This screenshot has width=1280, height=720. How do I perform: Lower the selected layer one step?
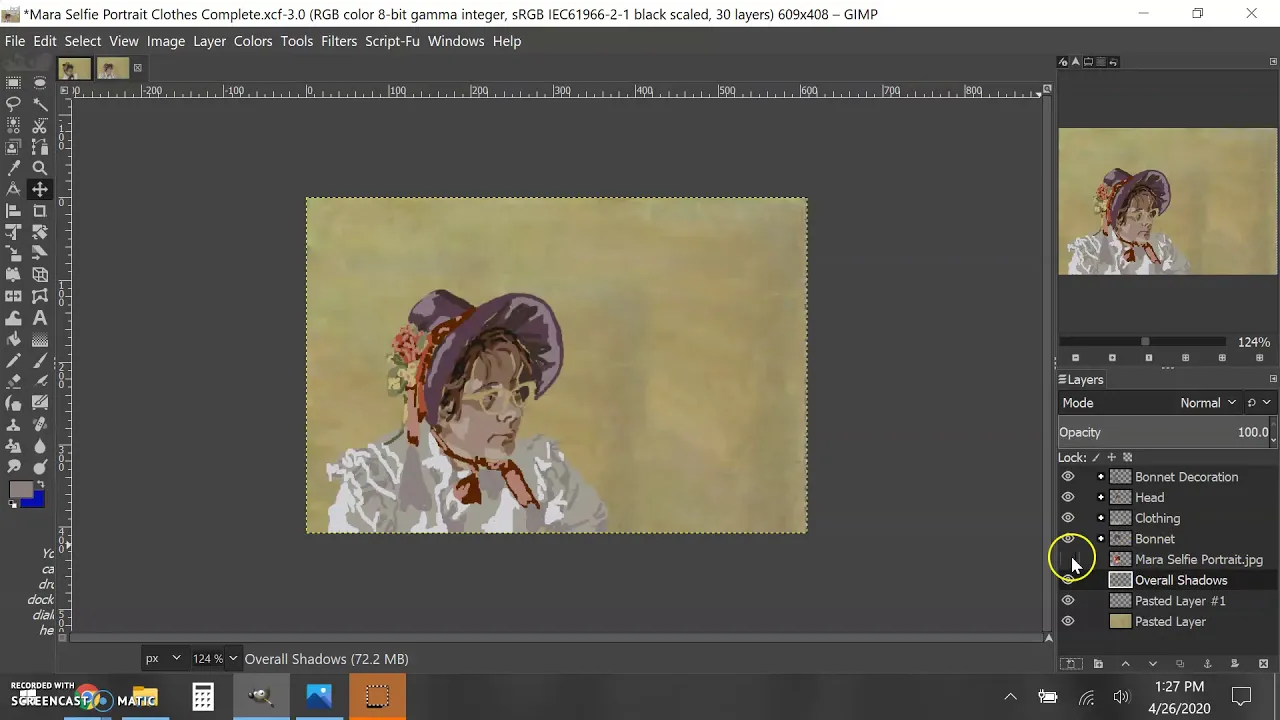(1152, 664)
